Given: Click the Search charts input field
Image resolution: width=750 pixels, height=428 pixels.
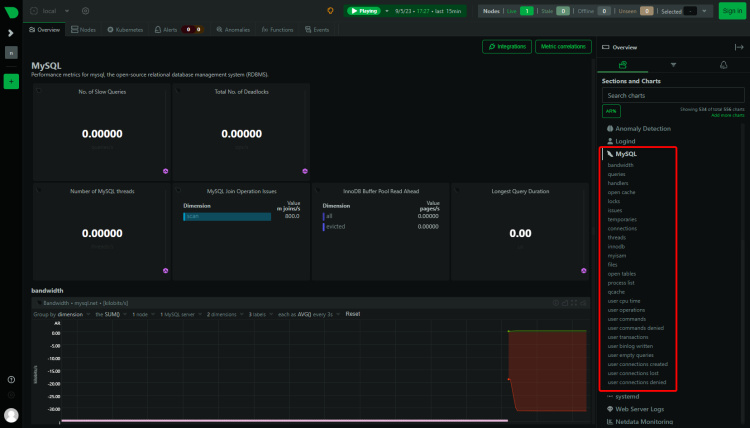Looking at the screenshot, I should (x=660, y=95).
